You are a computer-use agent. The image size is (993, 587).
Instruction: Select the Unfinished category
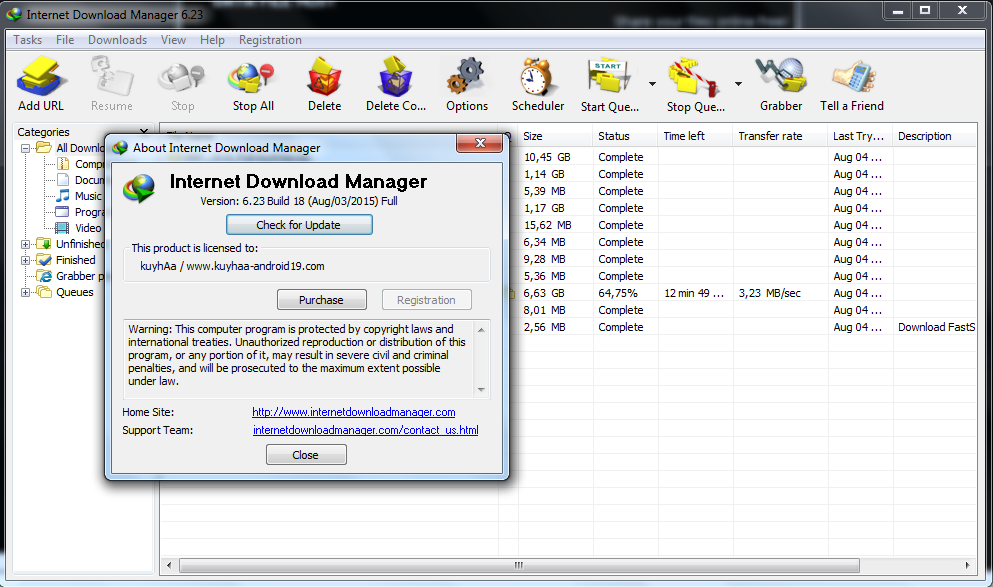coord(80,244)
